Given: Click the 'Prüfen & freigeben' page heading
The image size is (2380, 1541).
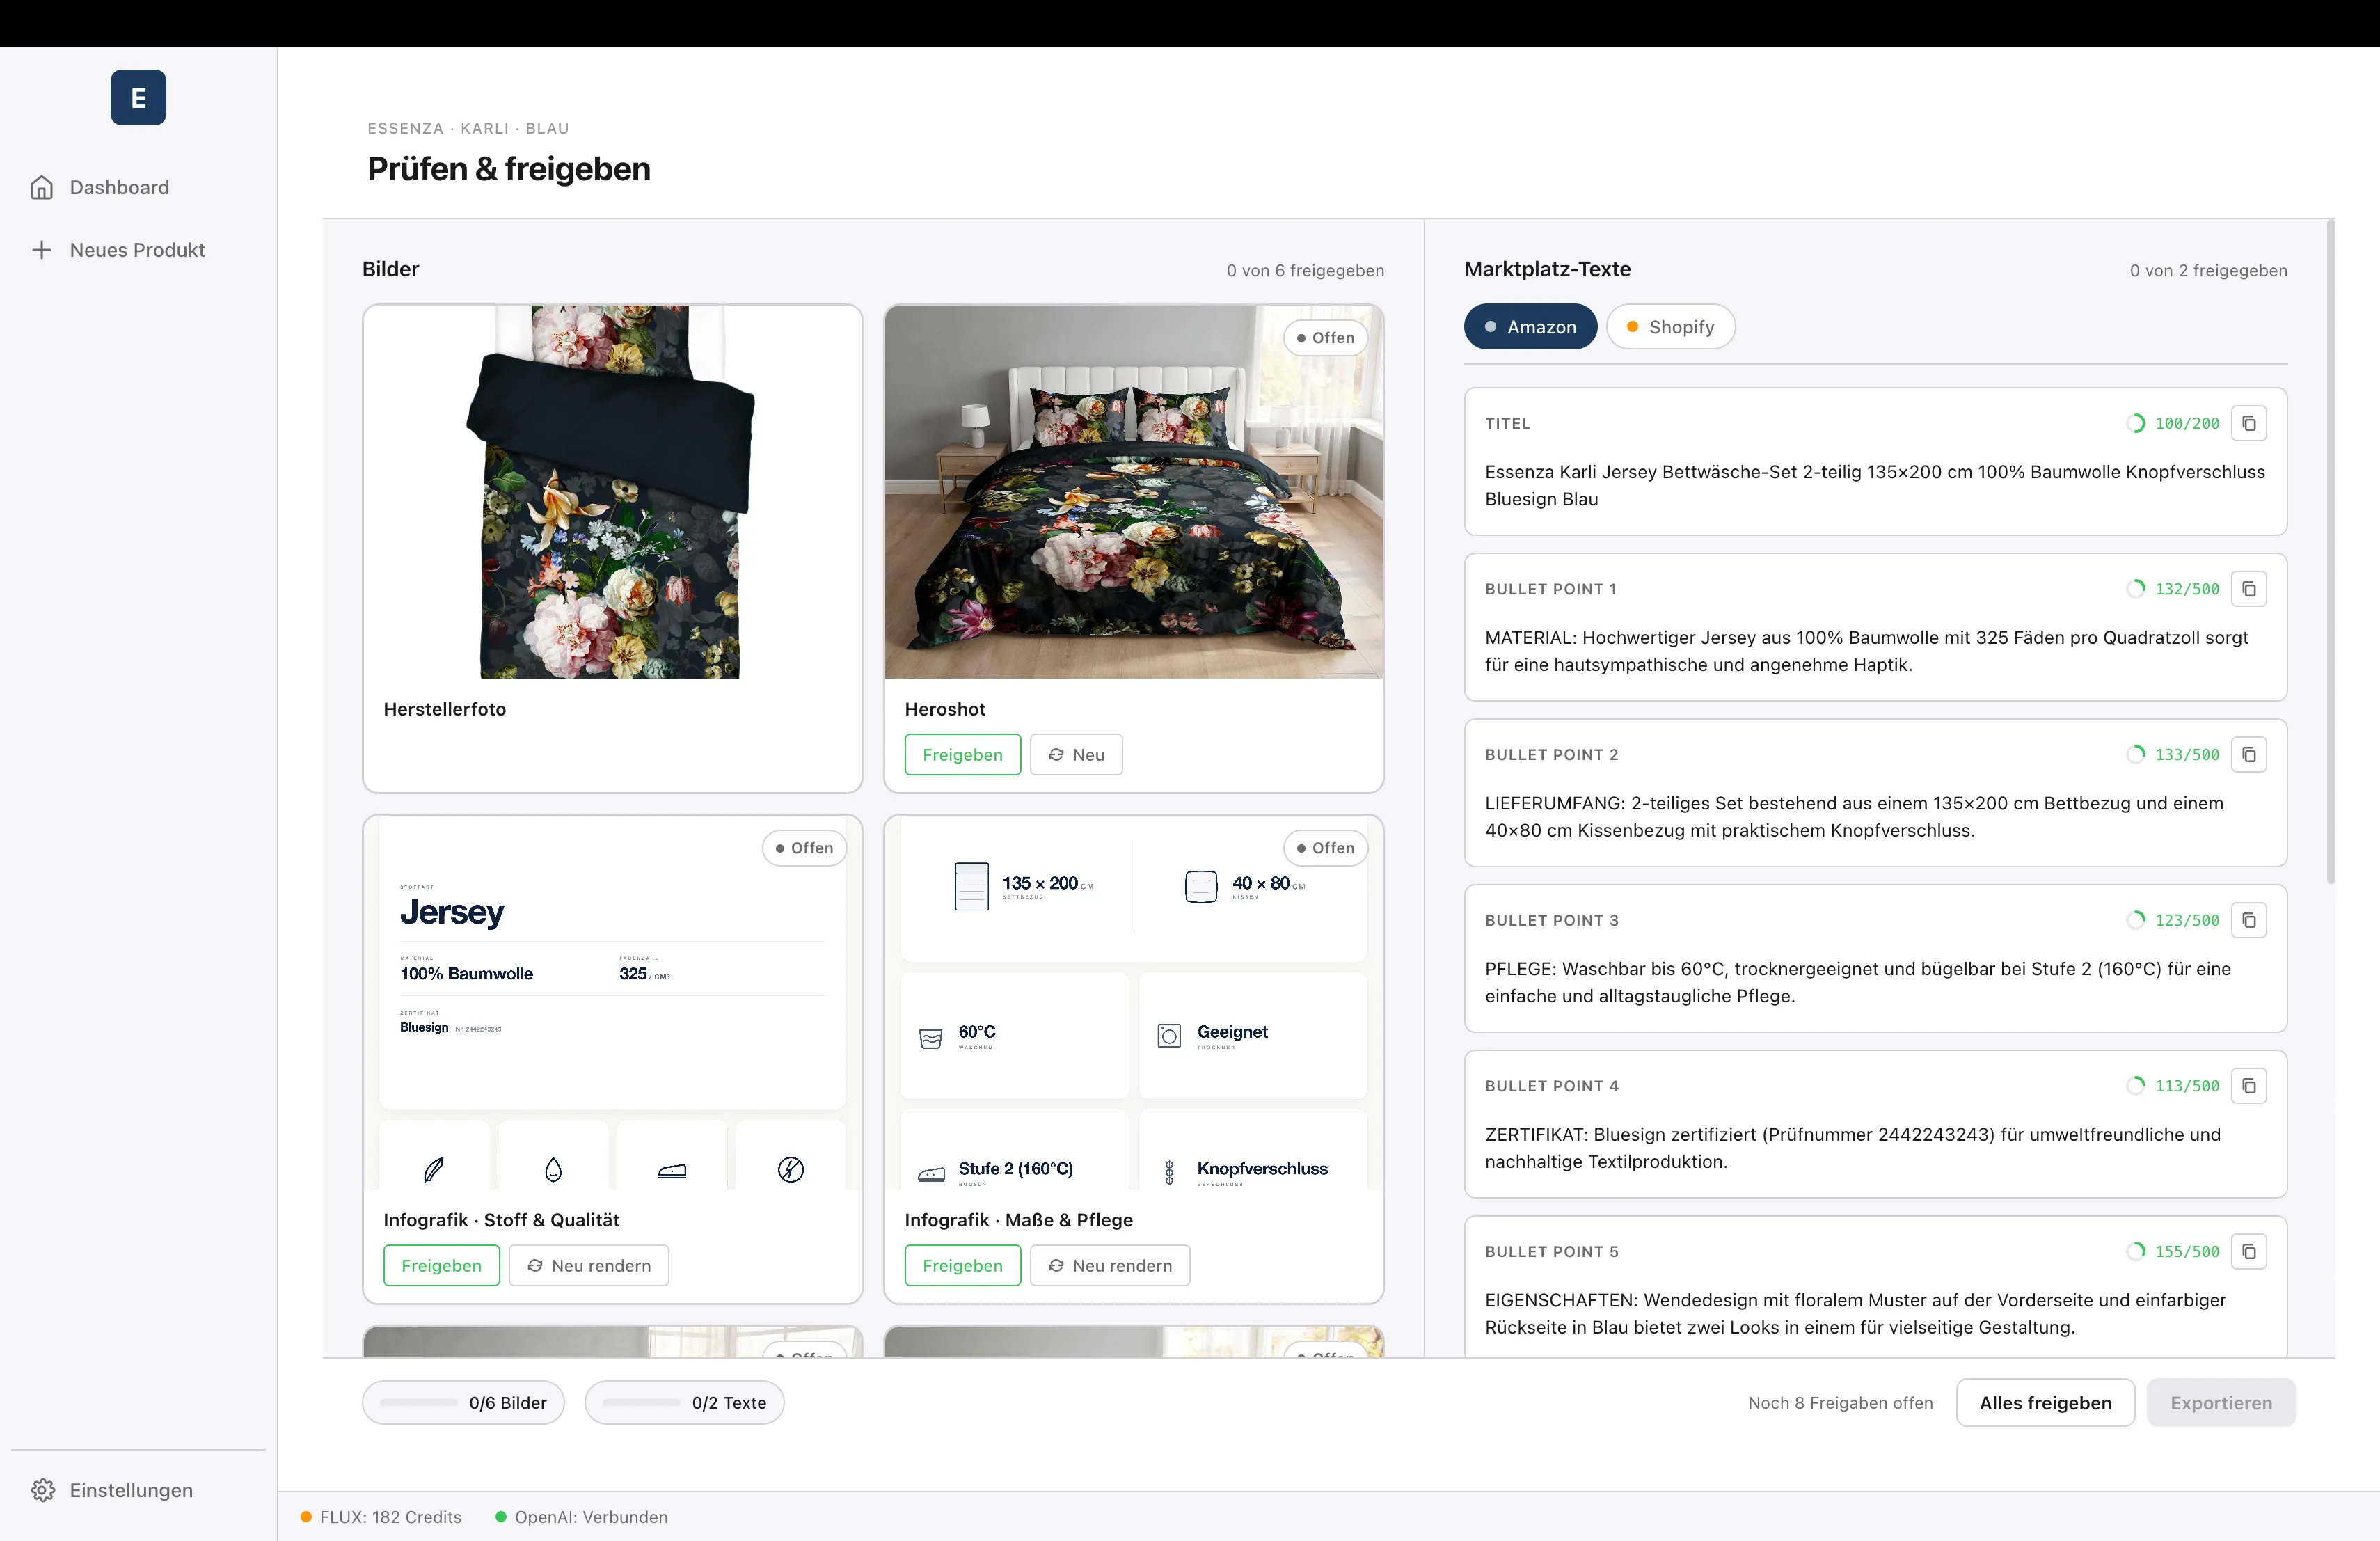Looking at the screenshot, I should [509, 169].
